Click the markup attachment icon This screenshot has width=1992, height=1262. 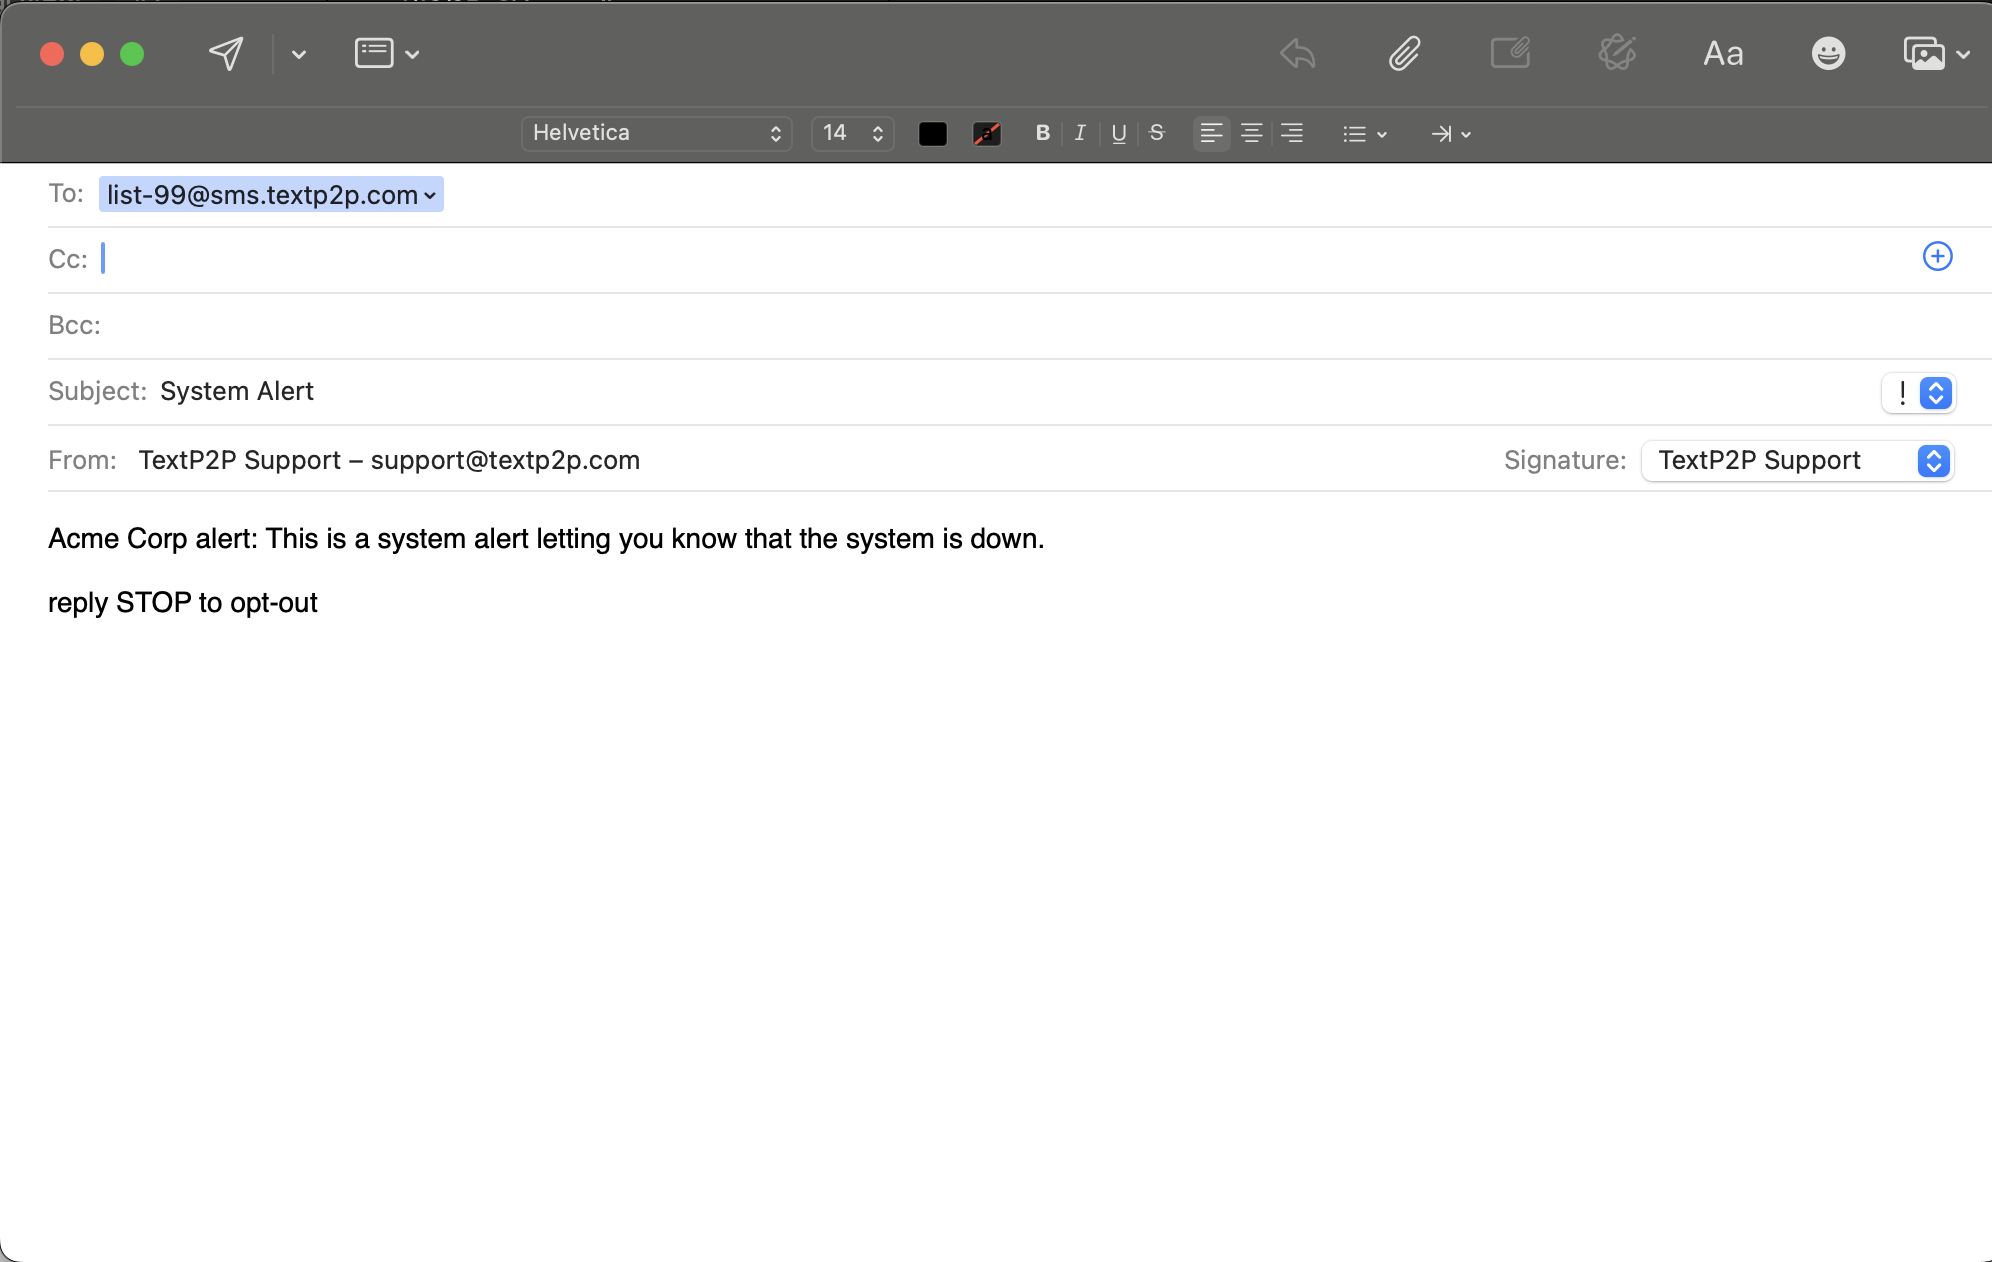point(1510,53)
